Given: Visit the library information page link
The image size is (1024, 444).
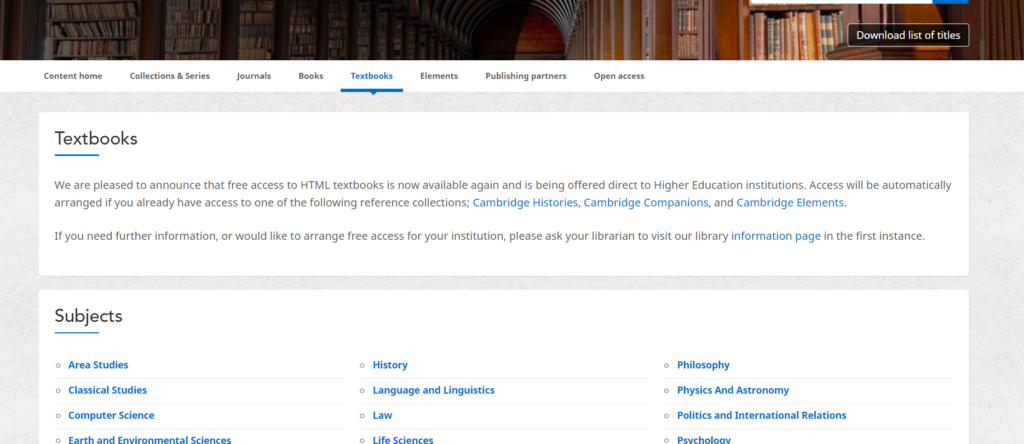Looking at the screenshot, I should (x=776, y=236).
